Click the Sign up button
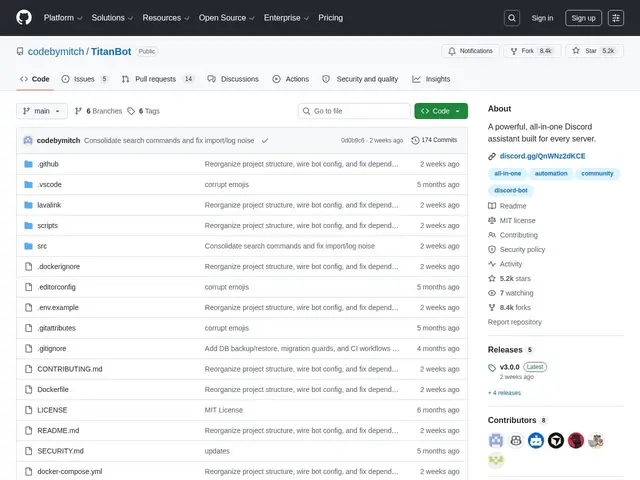Viewport: 640px width, 480px height. pos(583,18)
